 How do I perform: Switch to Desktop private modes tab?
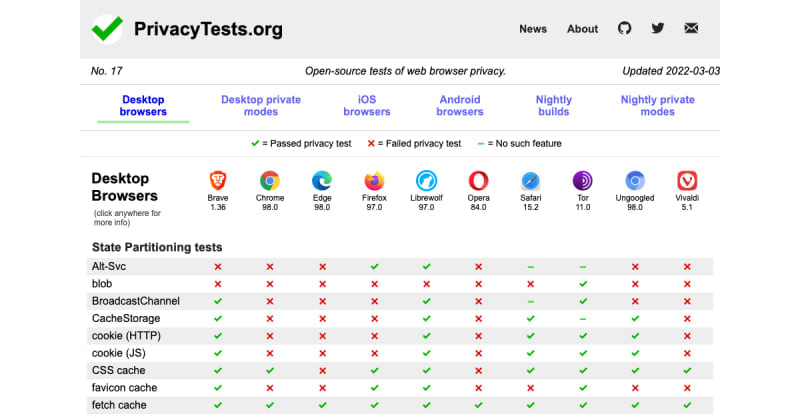point(260,106)
